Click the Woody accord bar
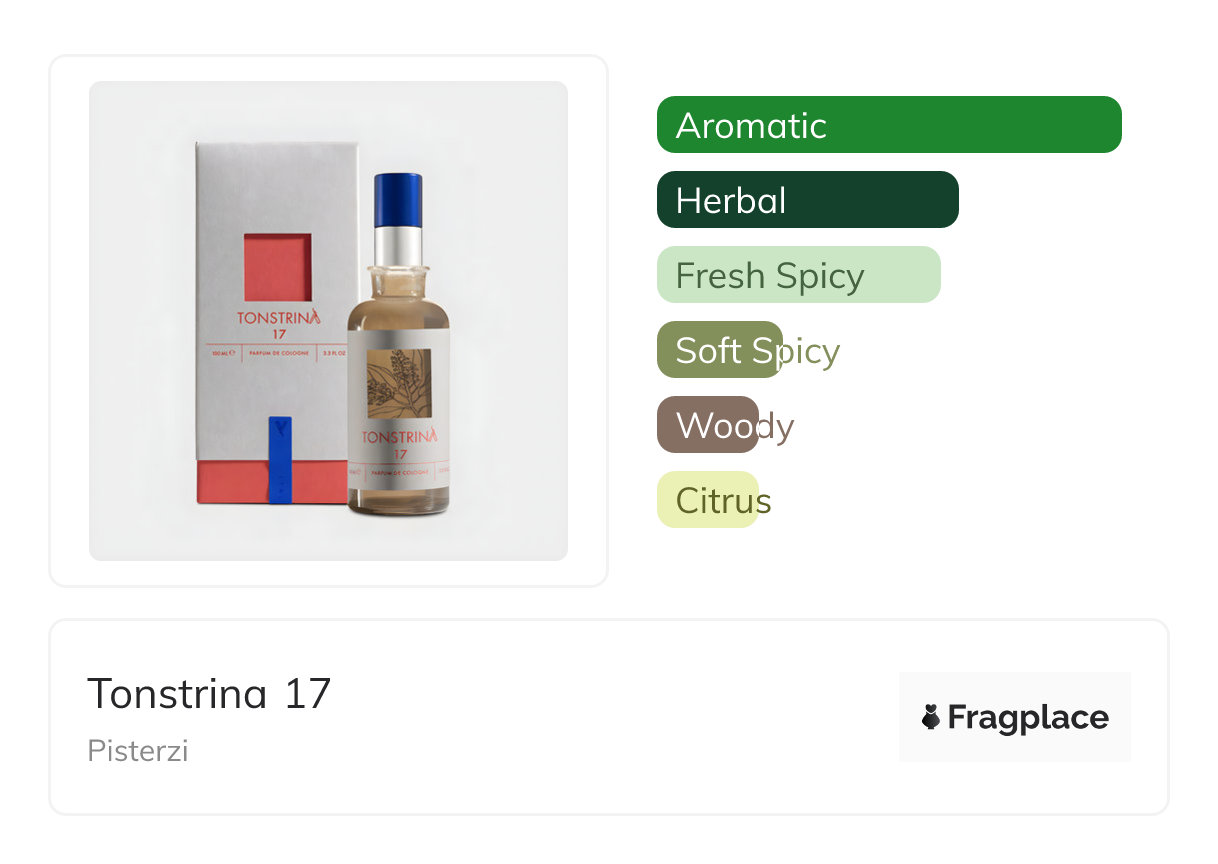This screenshot has width=1218, height=864. [x=708, y=425]
